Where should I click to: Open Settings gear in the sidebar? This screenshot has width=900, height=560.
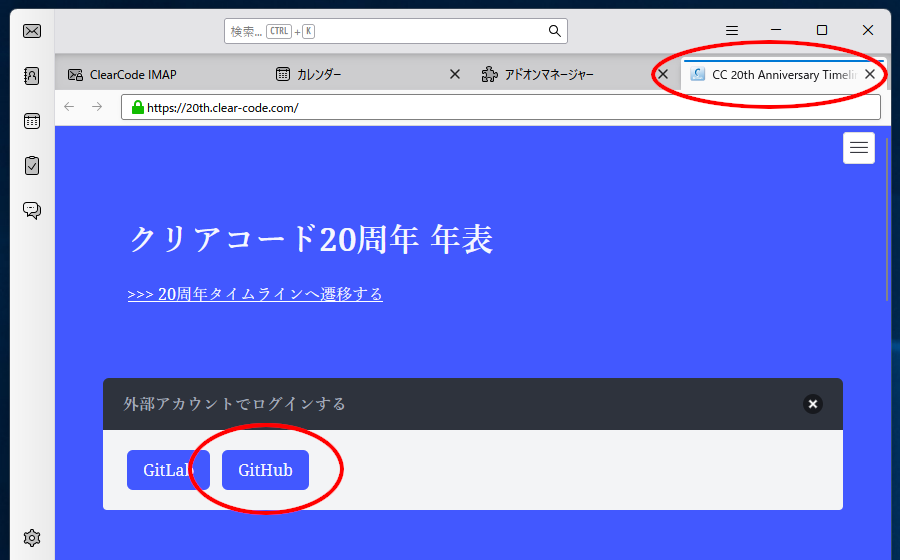(x=32, y=538)
